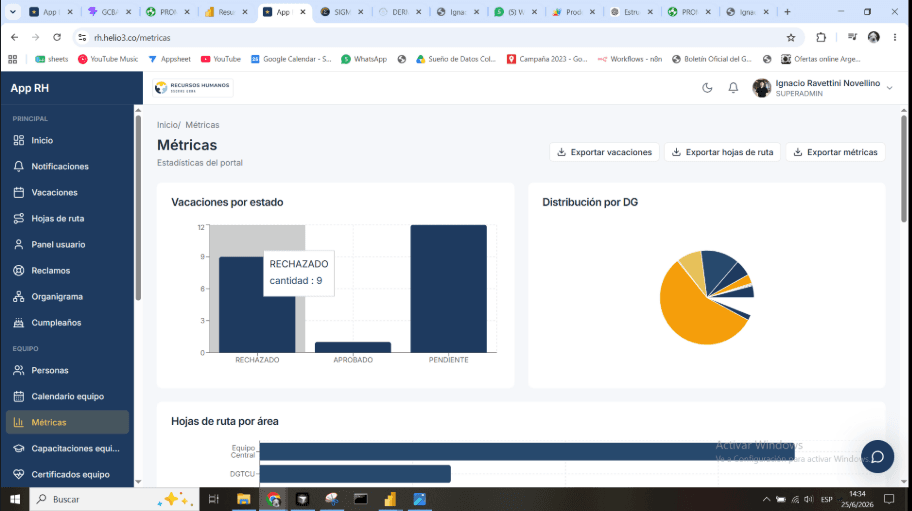Open Windows notification center
912x511 pixels.
point(889,499)
